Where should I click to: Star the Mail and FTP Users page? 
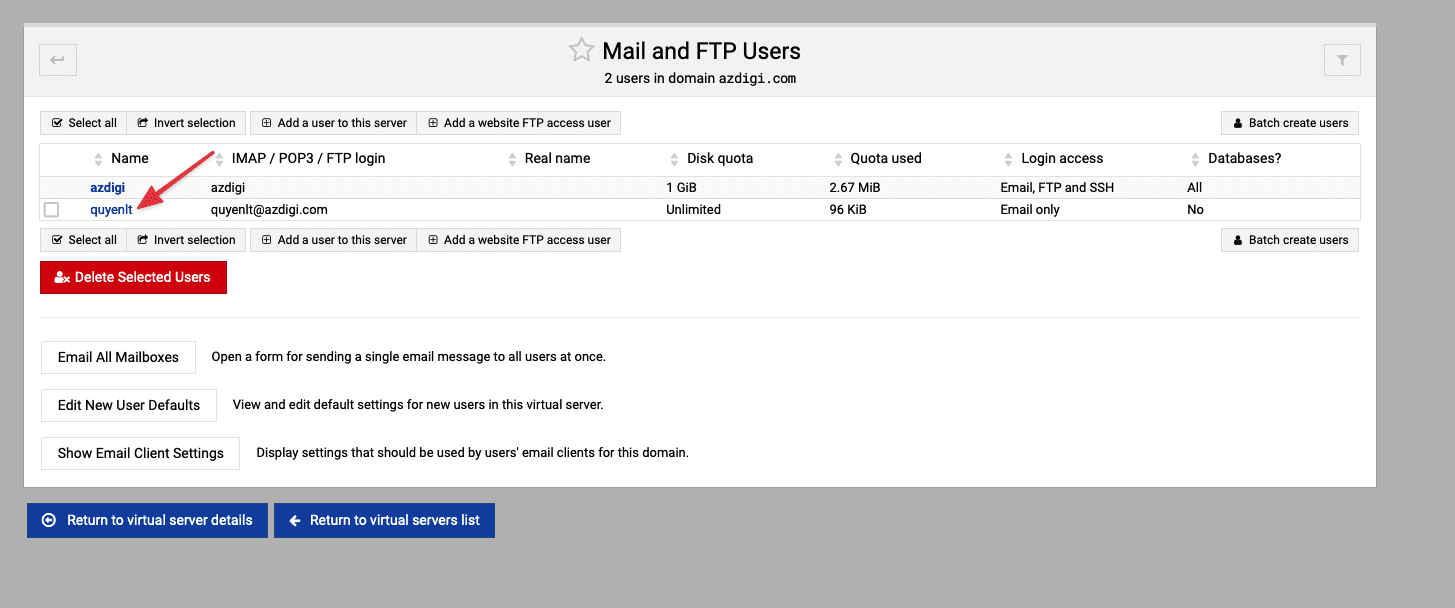pos(581,50)
